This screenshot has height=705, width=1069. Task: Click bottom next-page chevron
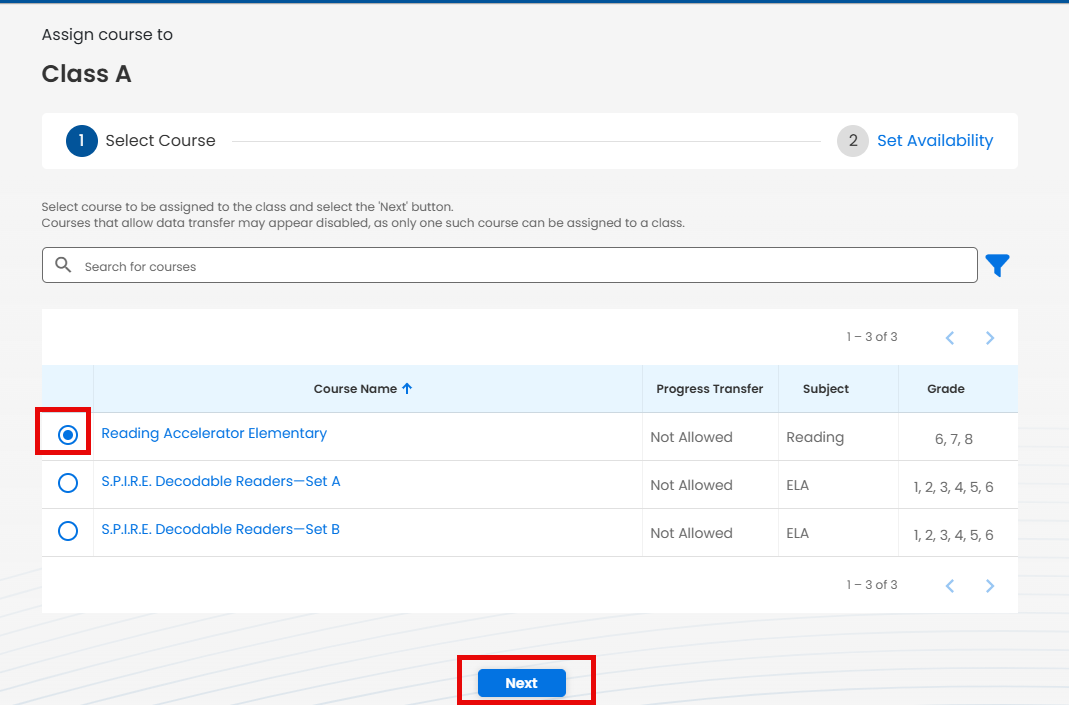[989, 586]
